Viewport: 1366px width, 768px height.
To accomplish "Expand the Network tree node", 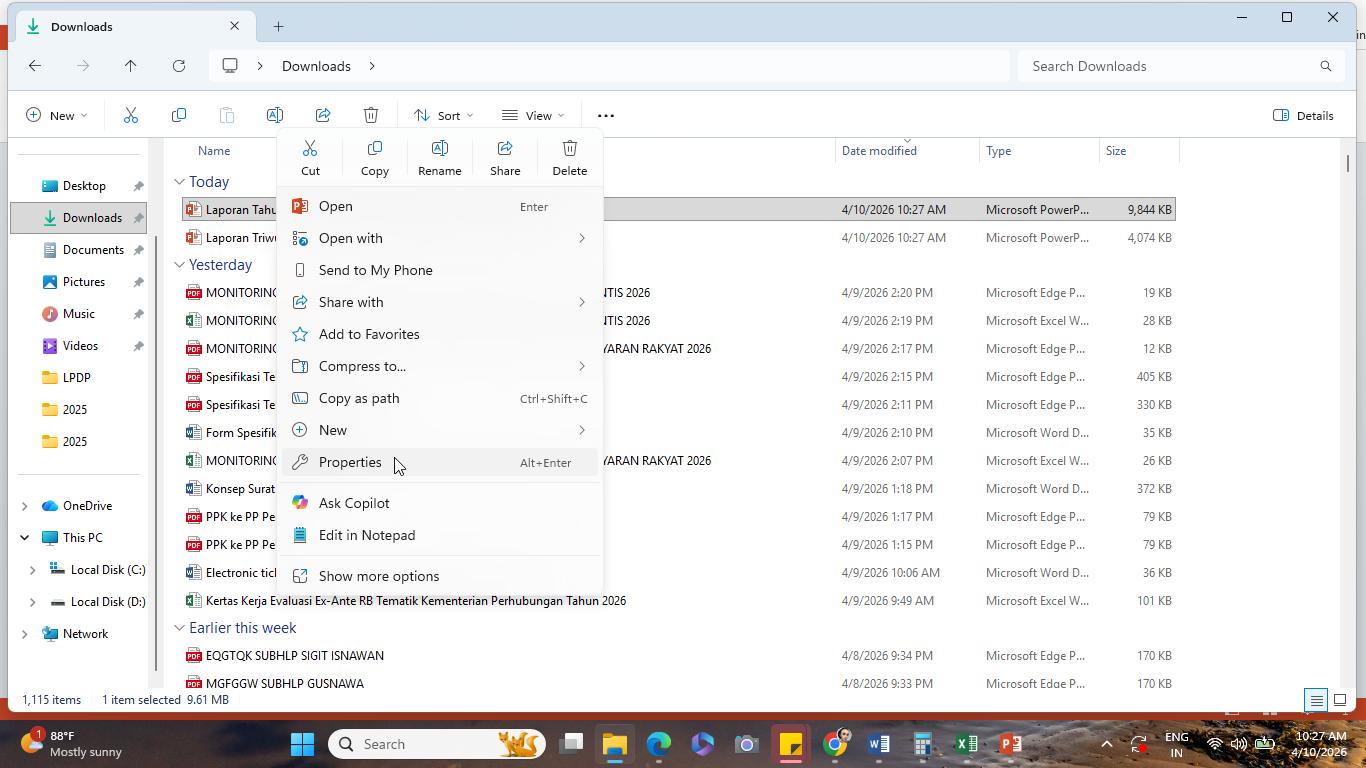I will coord(25,634).
